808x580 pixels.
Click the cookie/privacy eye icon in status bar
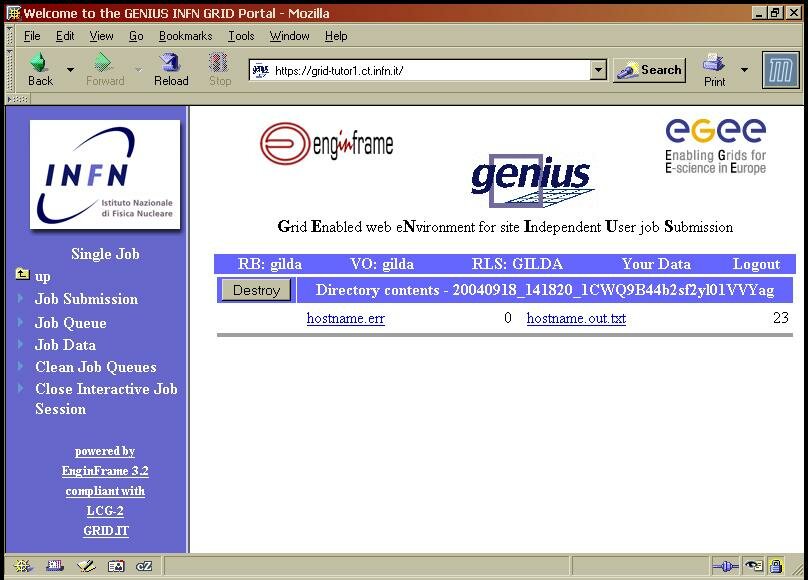pos(753,567)
